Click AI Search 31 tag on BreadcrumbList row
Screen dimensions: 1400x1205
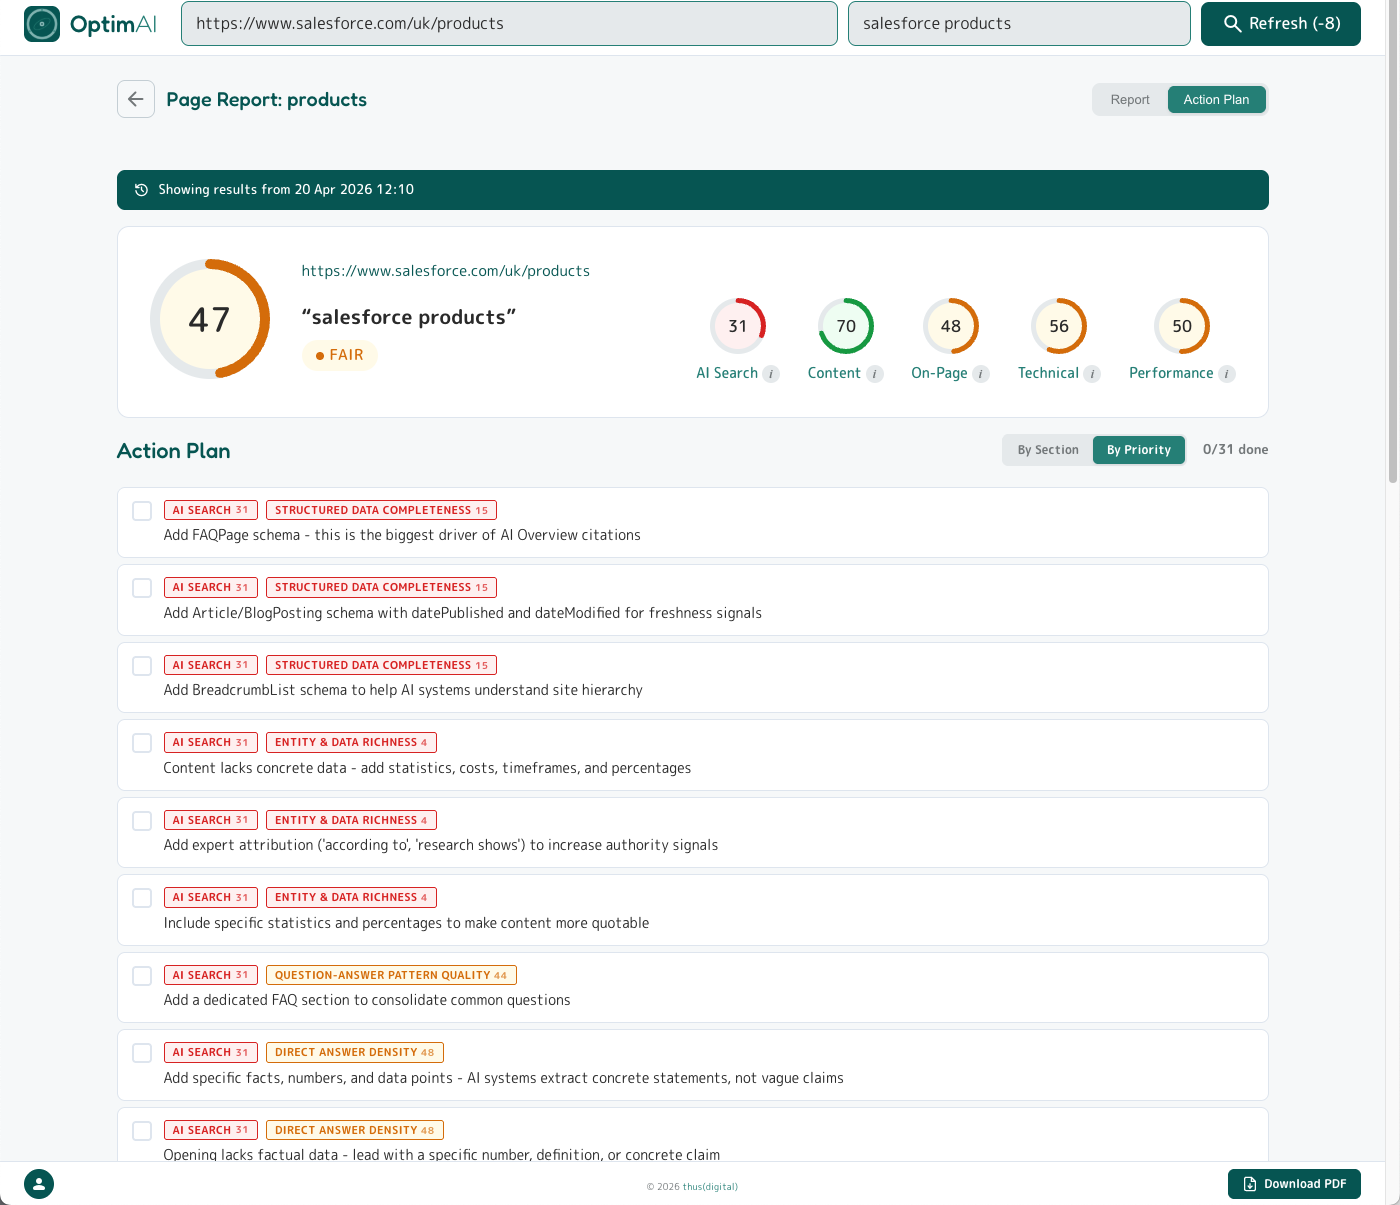pos(211,665)
